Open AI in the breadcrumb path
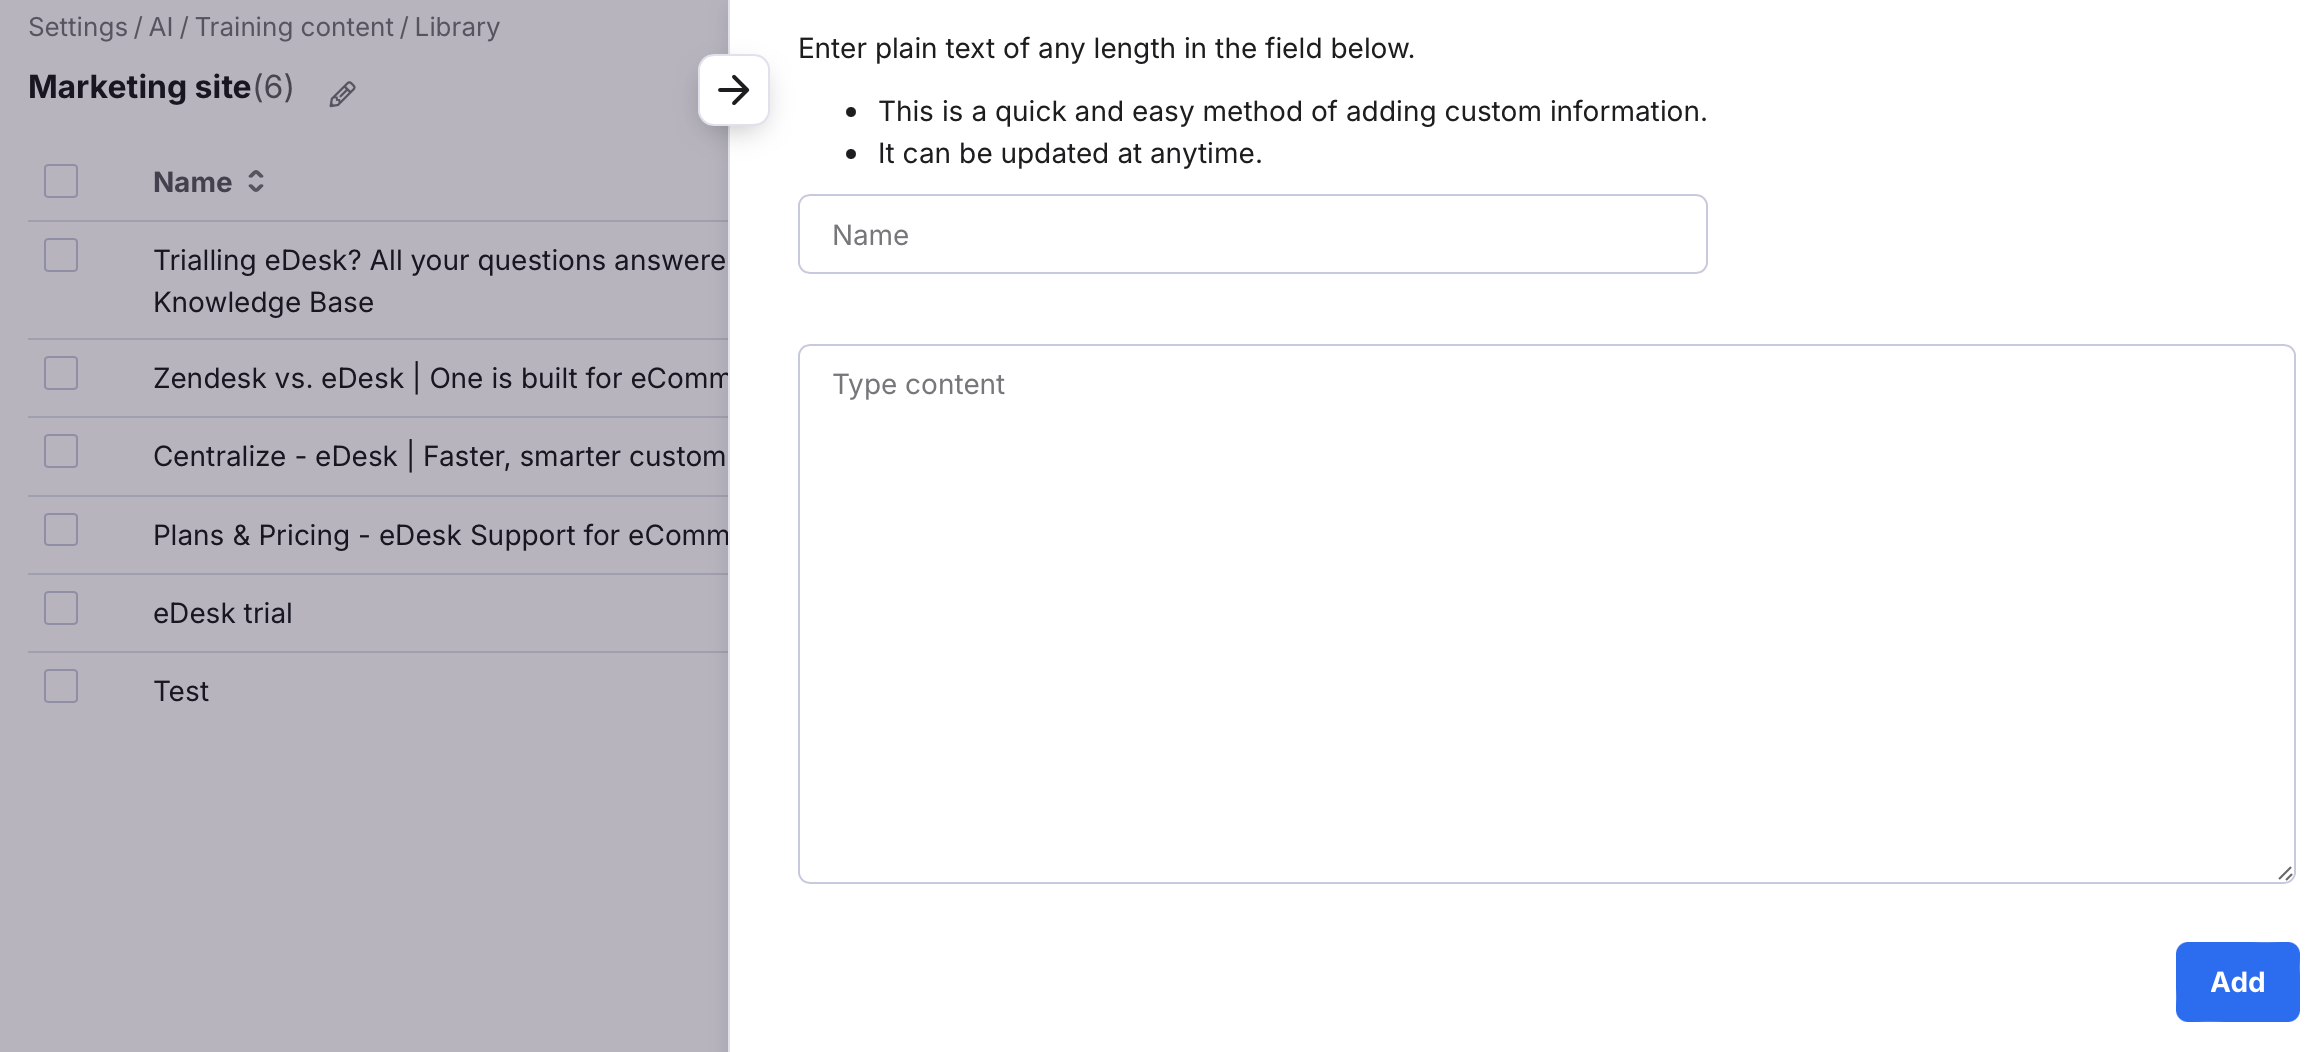Viewport: 2322px width, 1052px height. 161,27
